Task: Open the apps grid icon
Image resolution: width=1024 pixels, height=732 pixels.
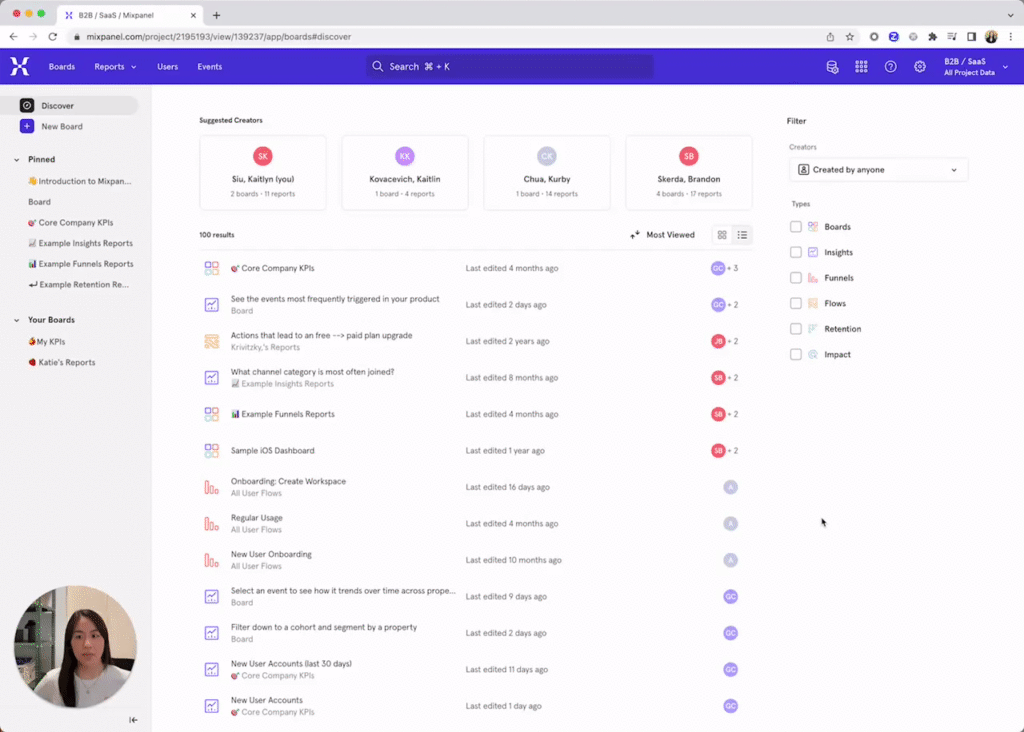Action: (861, 67)
